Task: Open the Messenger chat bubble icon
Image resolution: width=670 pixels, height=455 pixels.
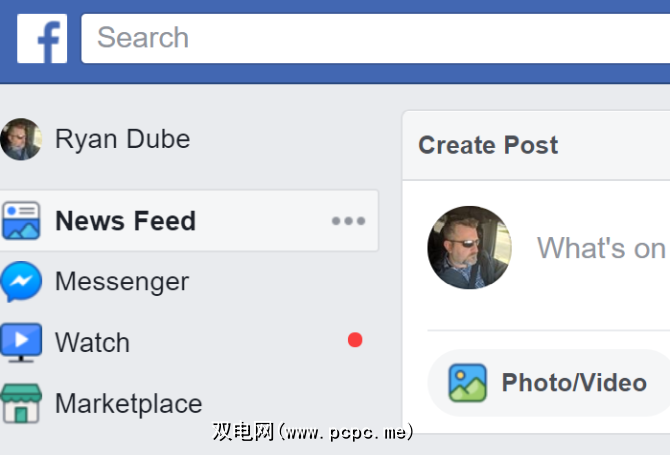Action: (x=21, y=282)
